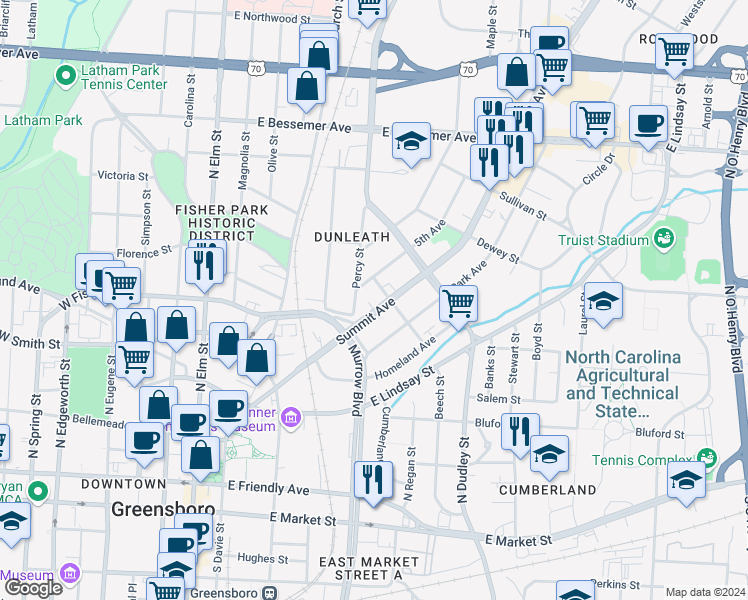Open the Latham Park Tennis Center pin
This screenshot has height=600, width=748.
(x=67, y=76)
